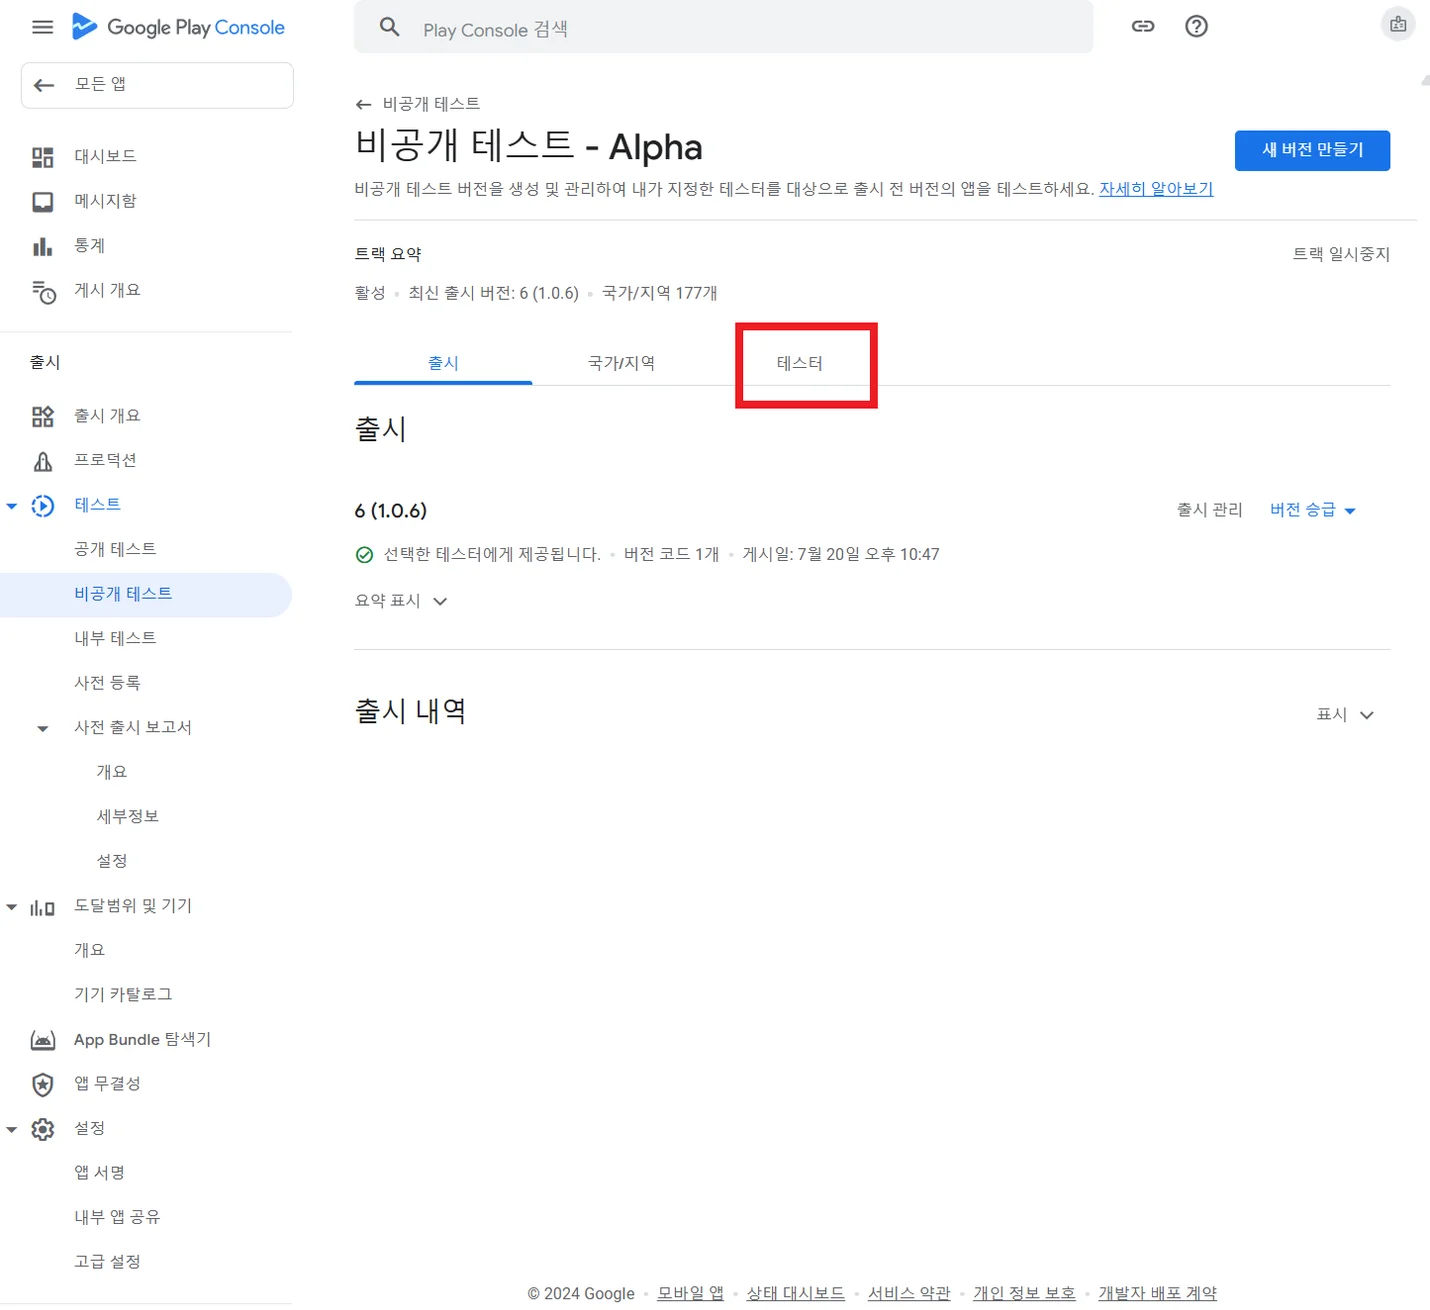
Task: Open 기기 카탈로그 in sidebar
Action: [123, 995]
